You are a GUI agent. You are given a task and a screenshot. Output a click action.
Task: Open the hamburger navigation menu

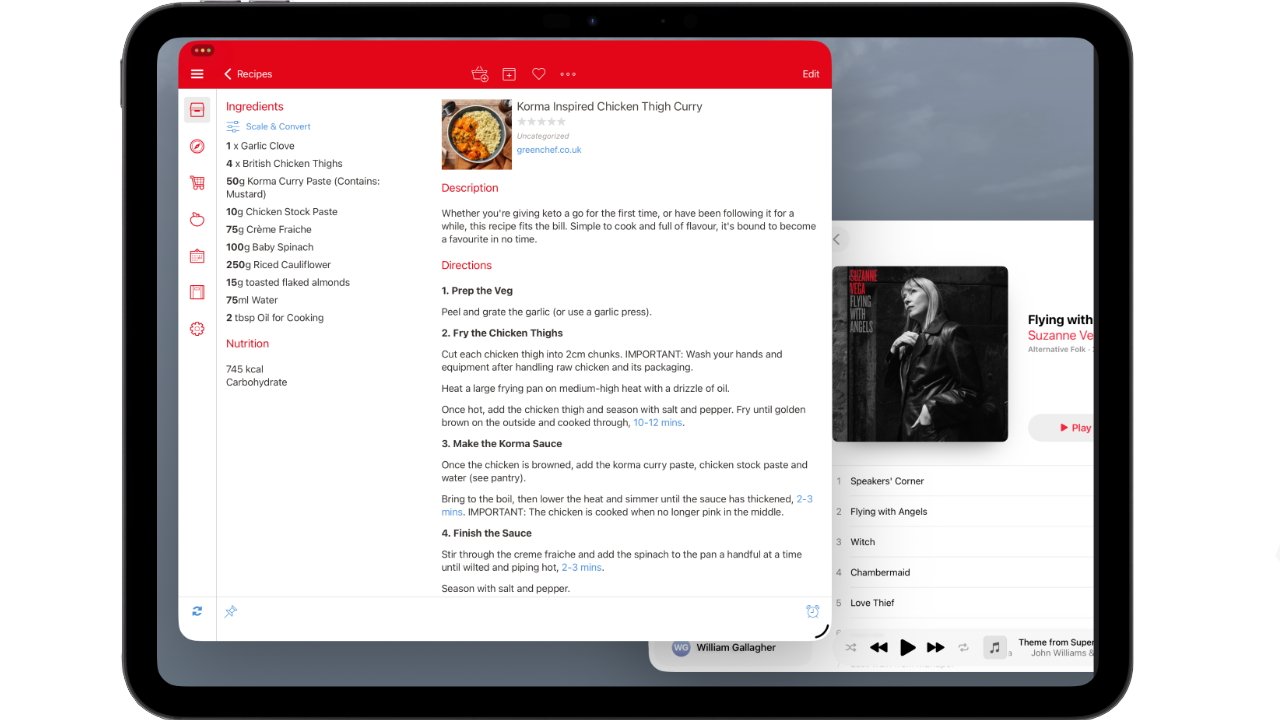coord(197,73)
